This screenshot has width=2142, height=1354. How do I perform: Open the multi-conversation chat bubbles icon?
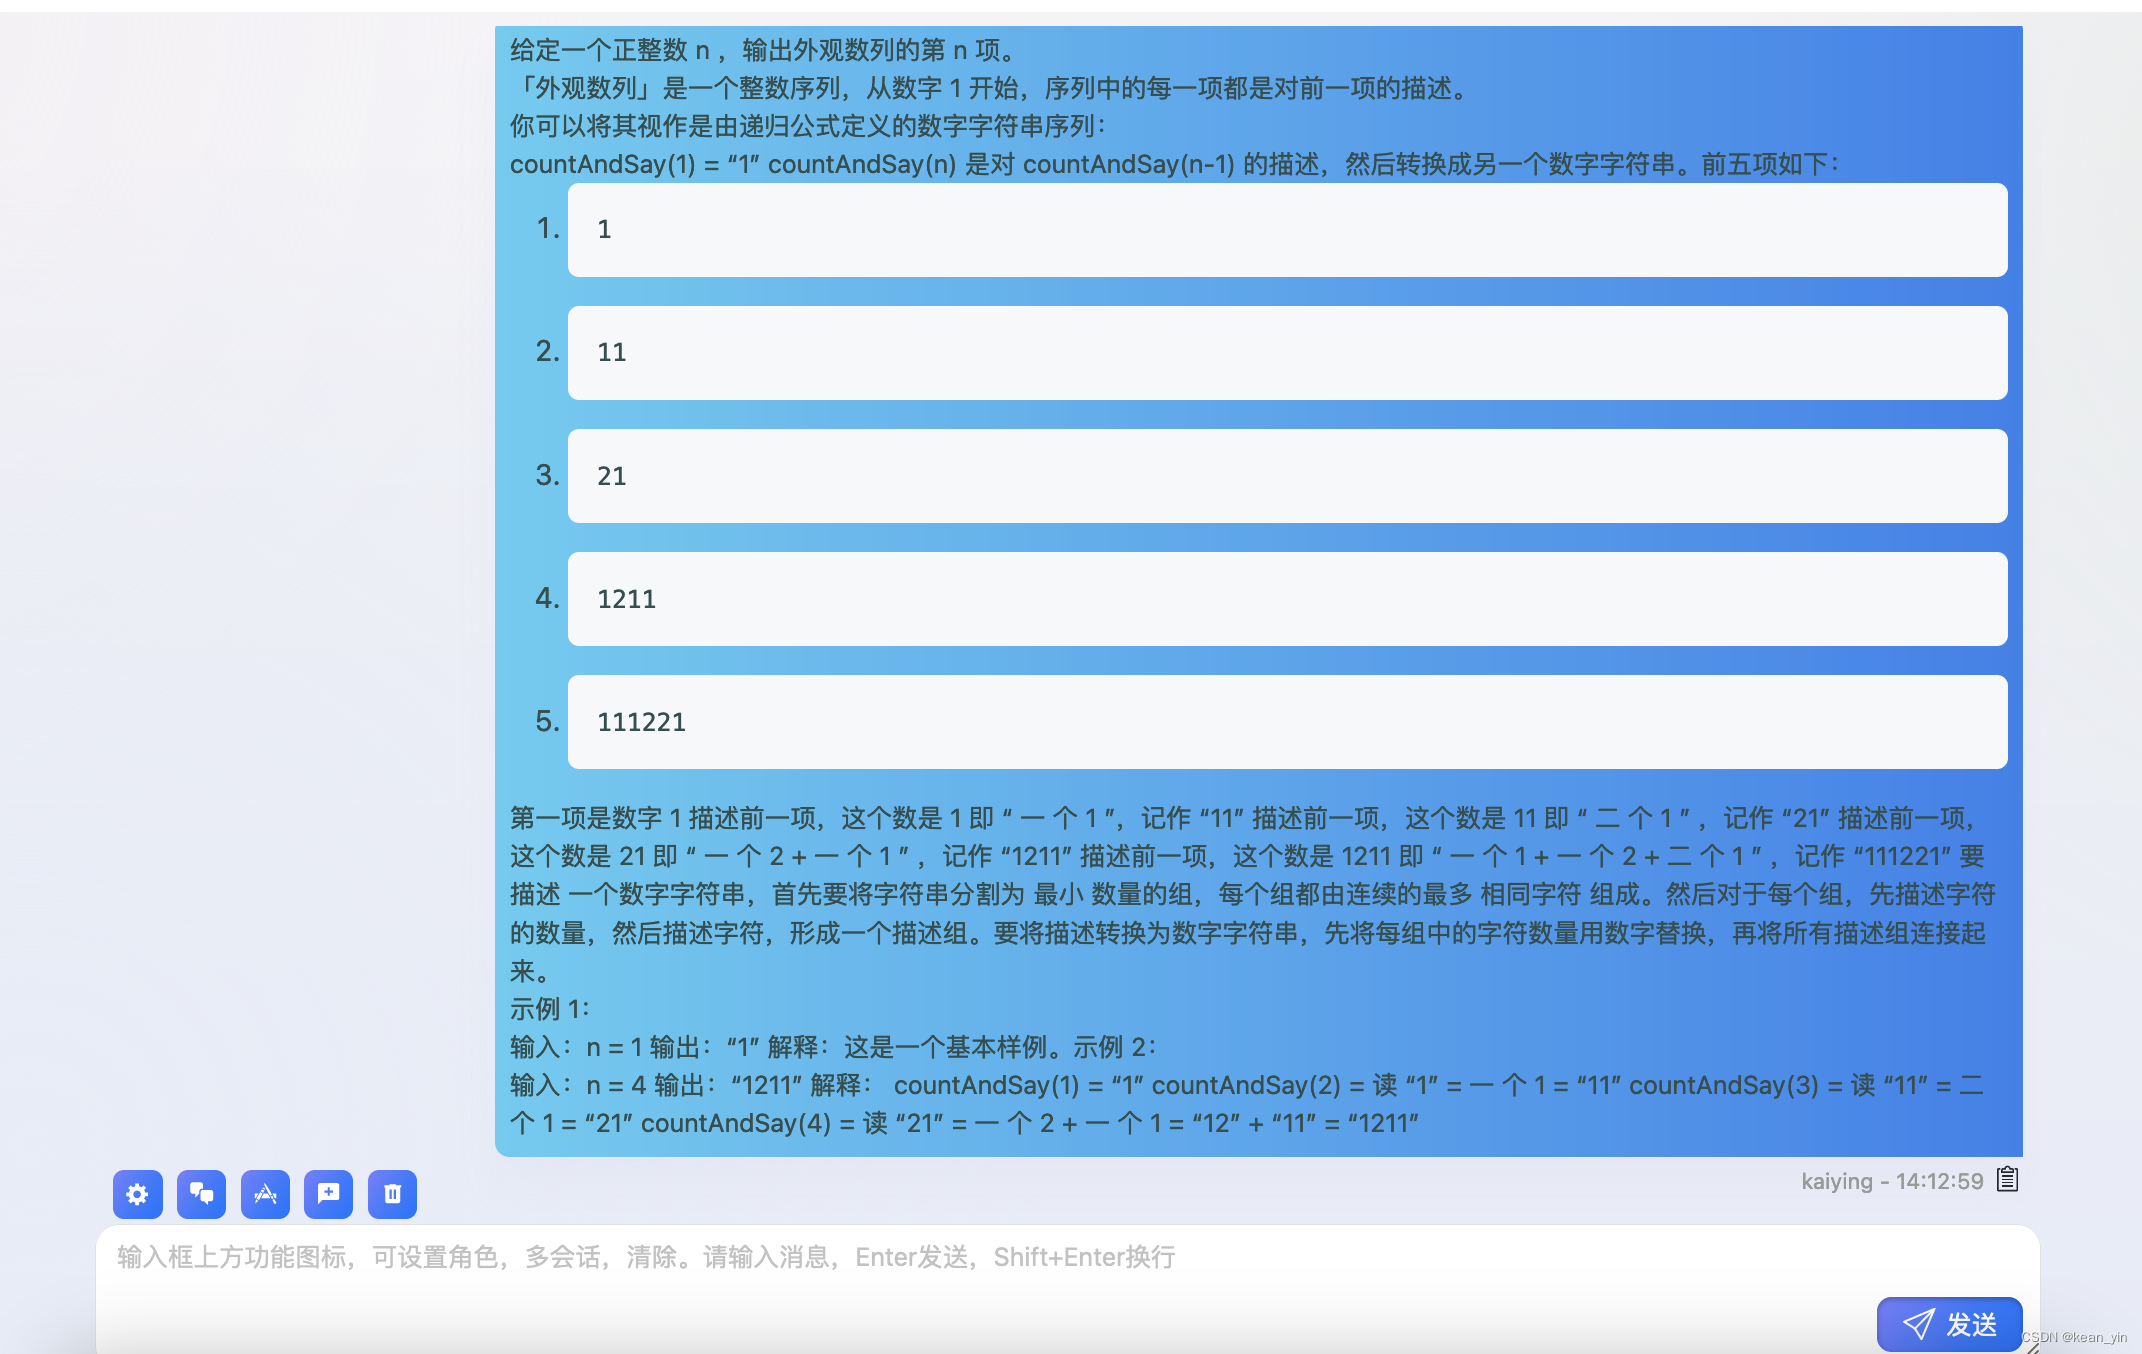click(x=201, y=1194)
